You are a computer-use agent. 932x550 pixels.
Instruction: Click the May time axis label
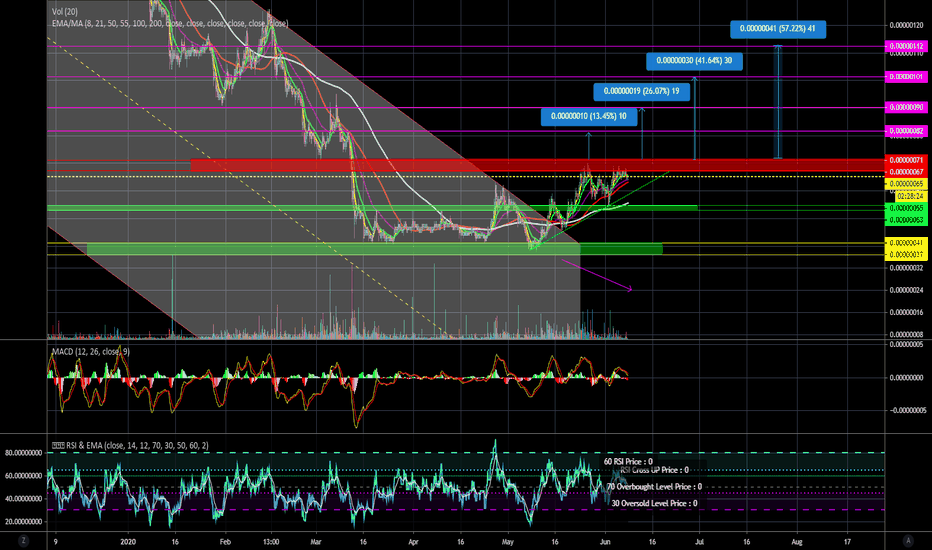tap(507, 542)
